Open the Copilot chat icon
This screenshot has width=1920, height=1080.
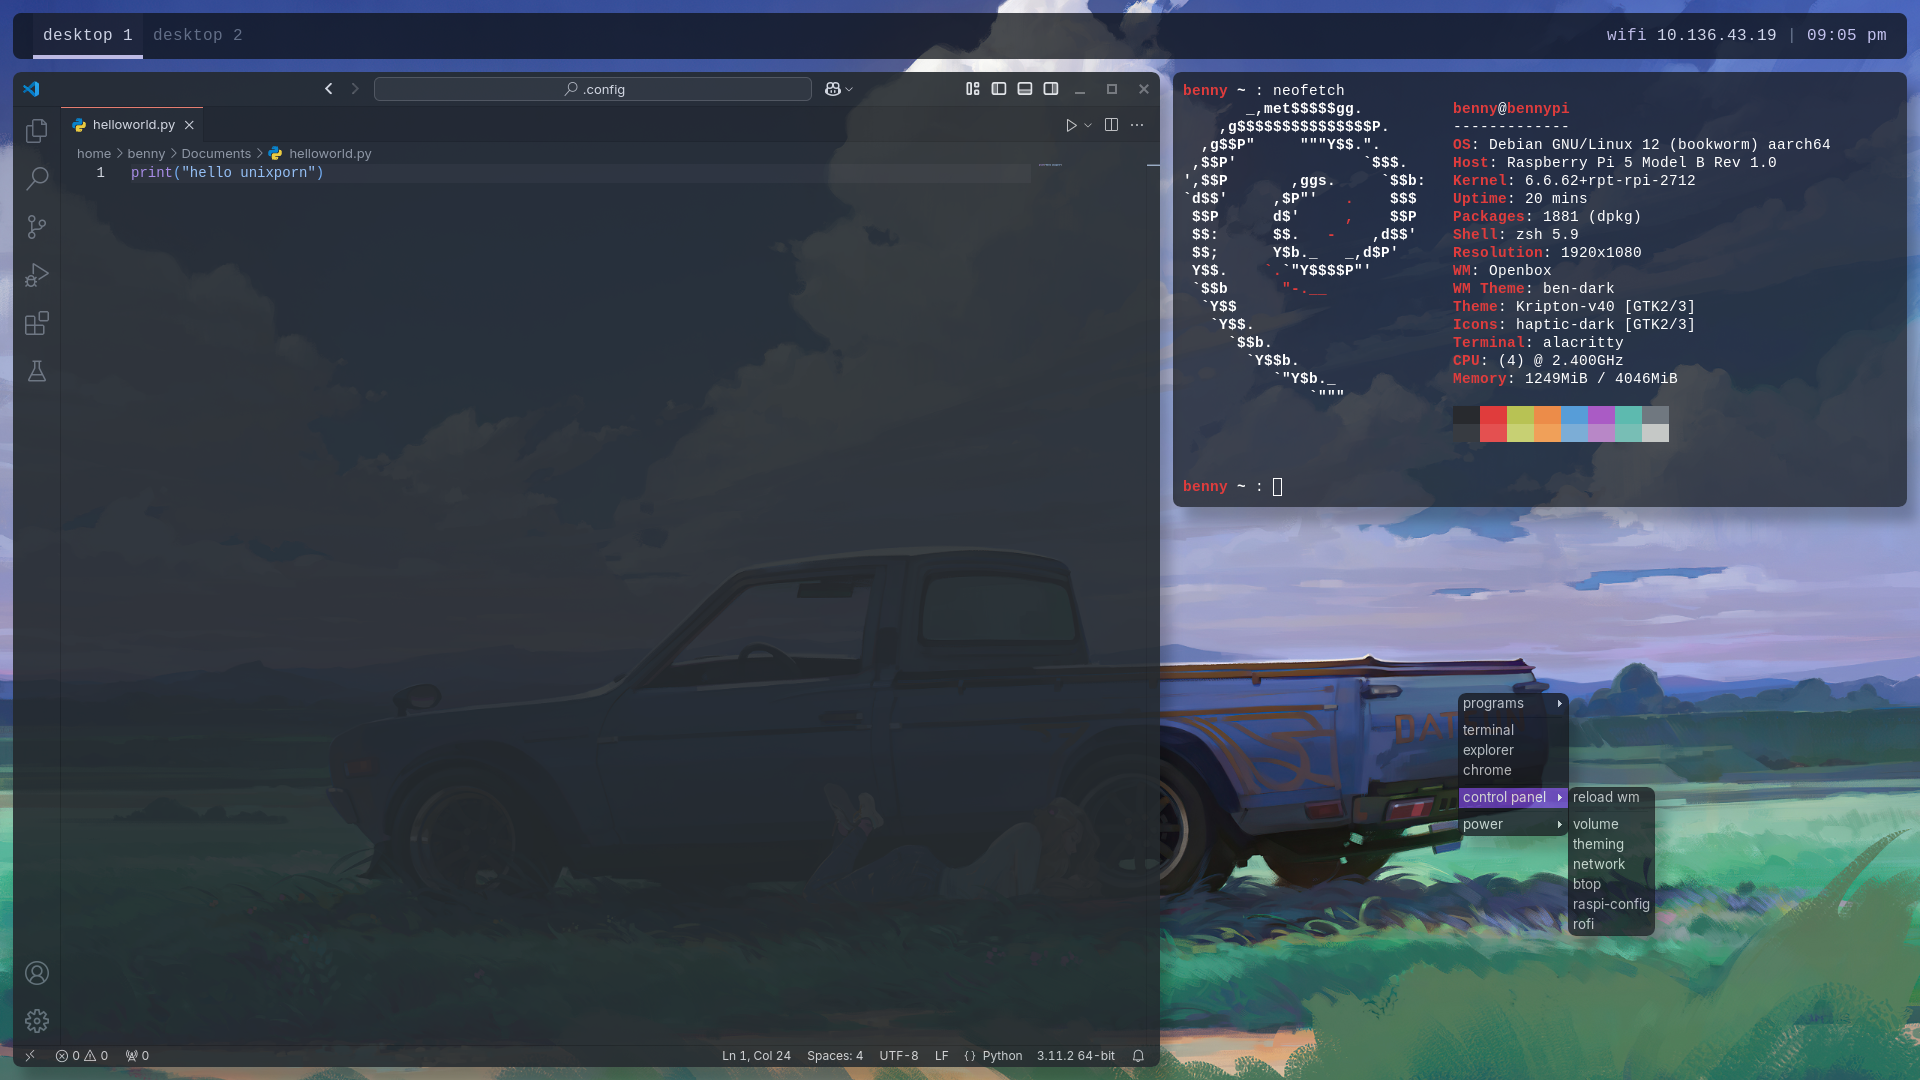[832, 89]
